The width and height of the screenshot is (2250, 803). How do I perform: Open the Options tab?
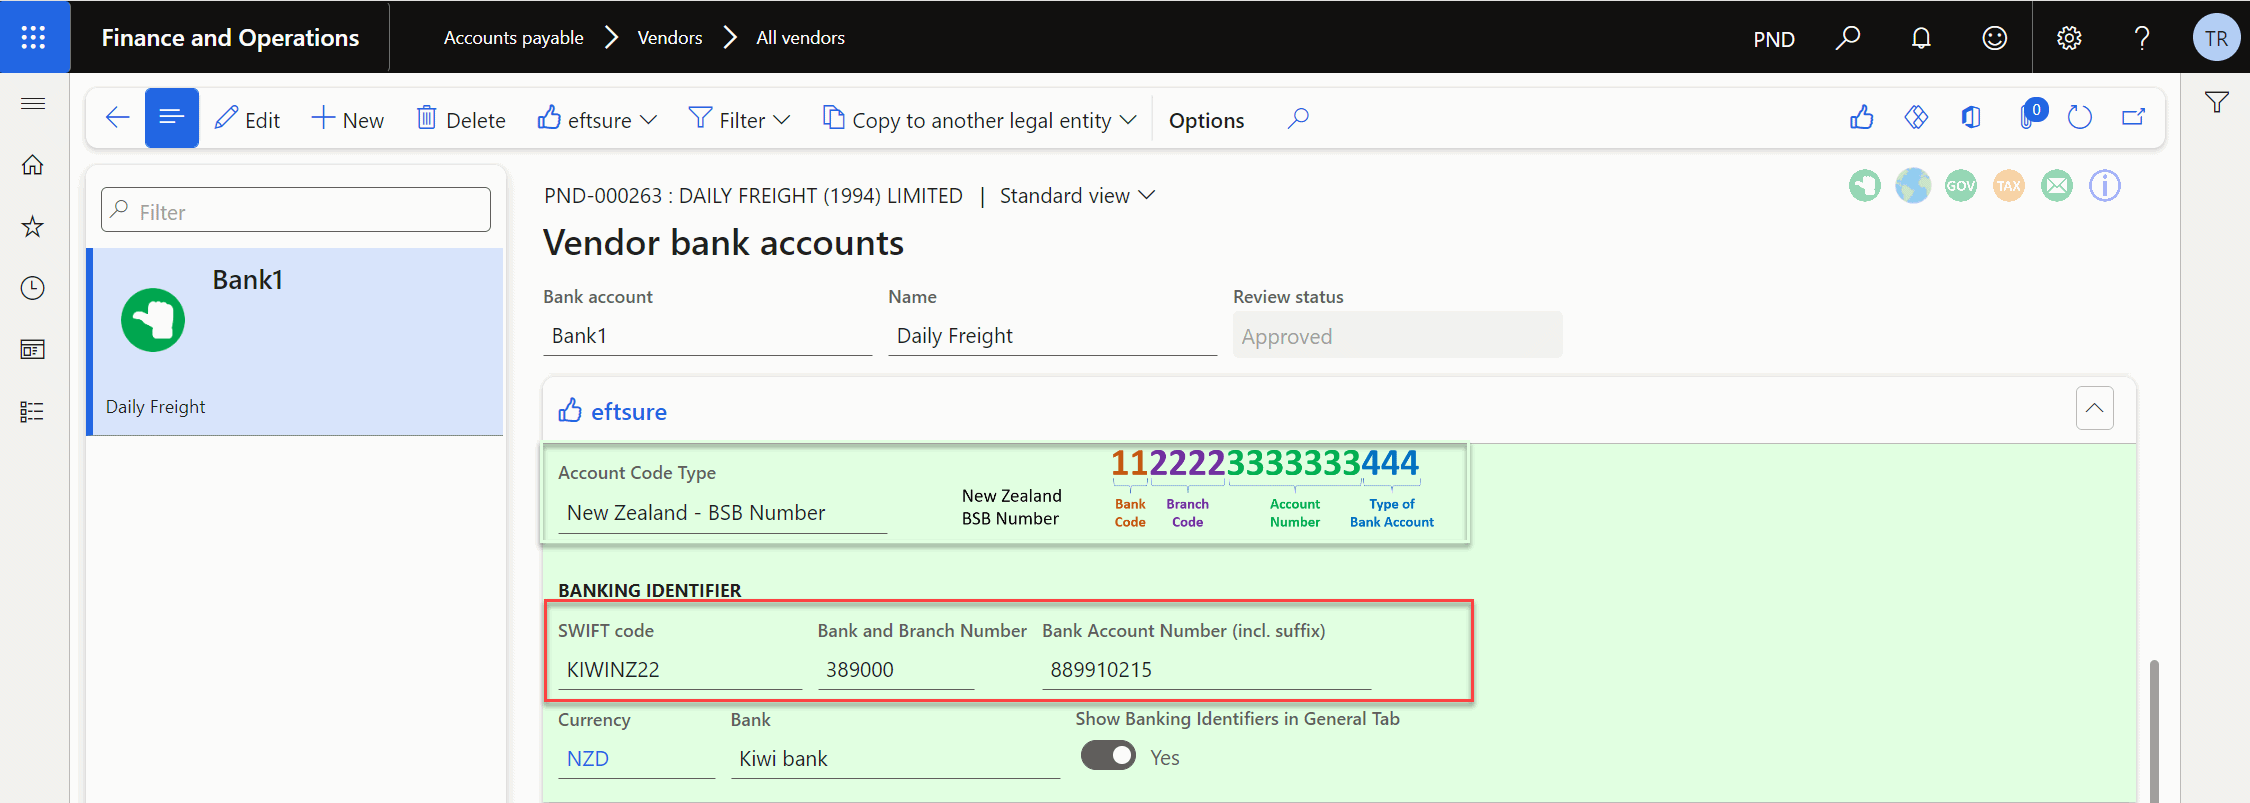tap(1206, 120)
